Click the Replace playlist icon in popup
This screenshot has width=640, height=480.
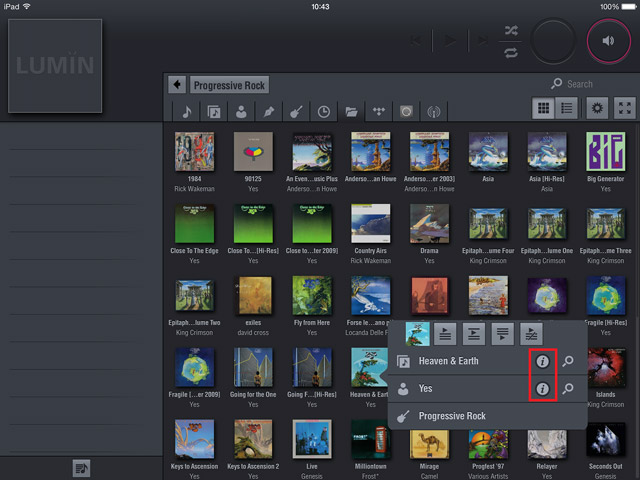click(531, 333)
